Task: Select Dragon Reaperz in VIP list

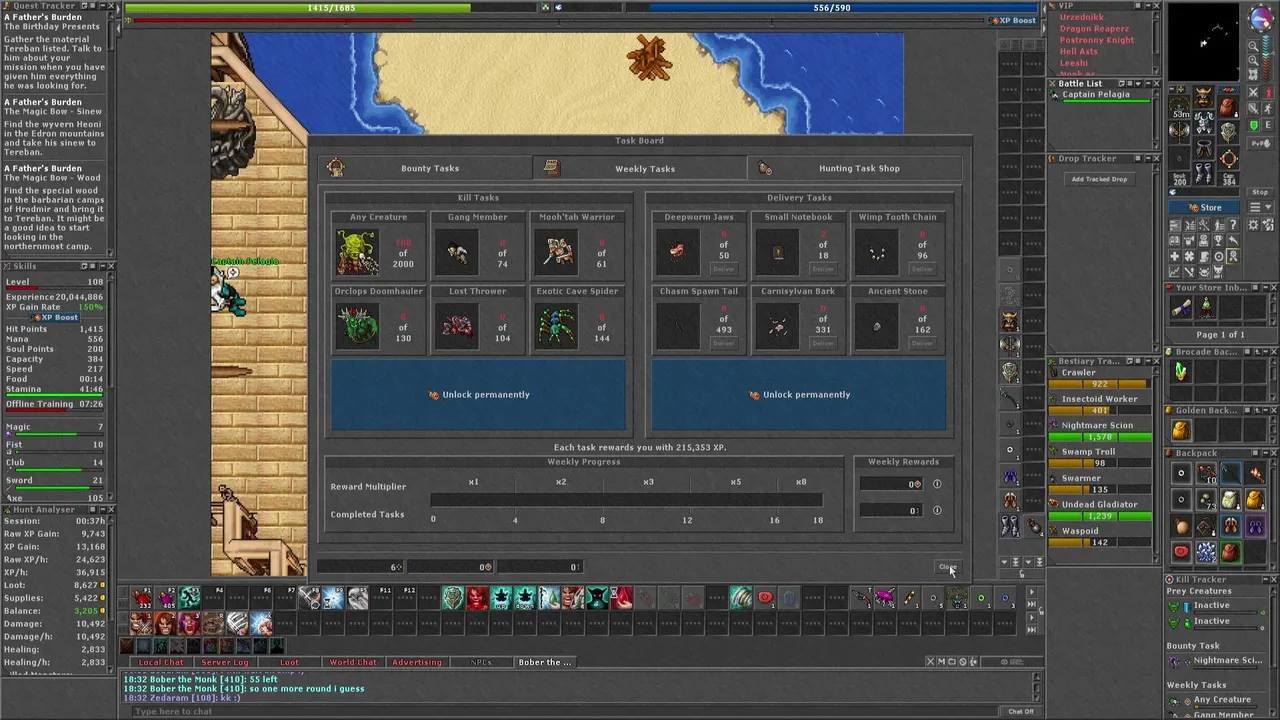Action: [x=1094, y=29]
